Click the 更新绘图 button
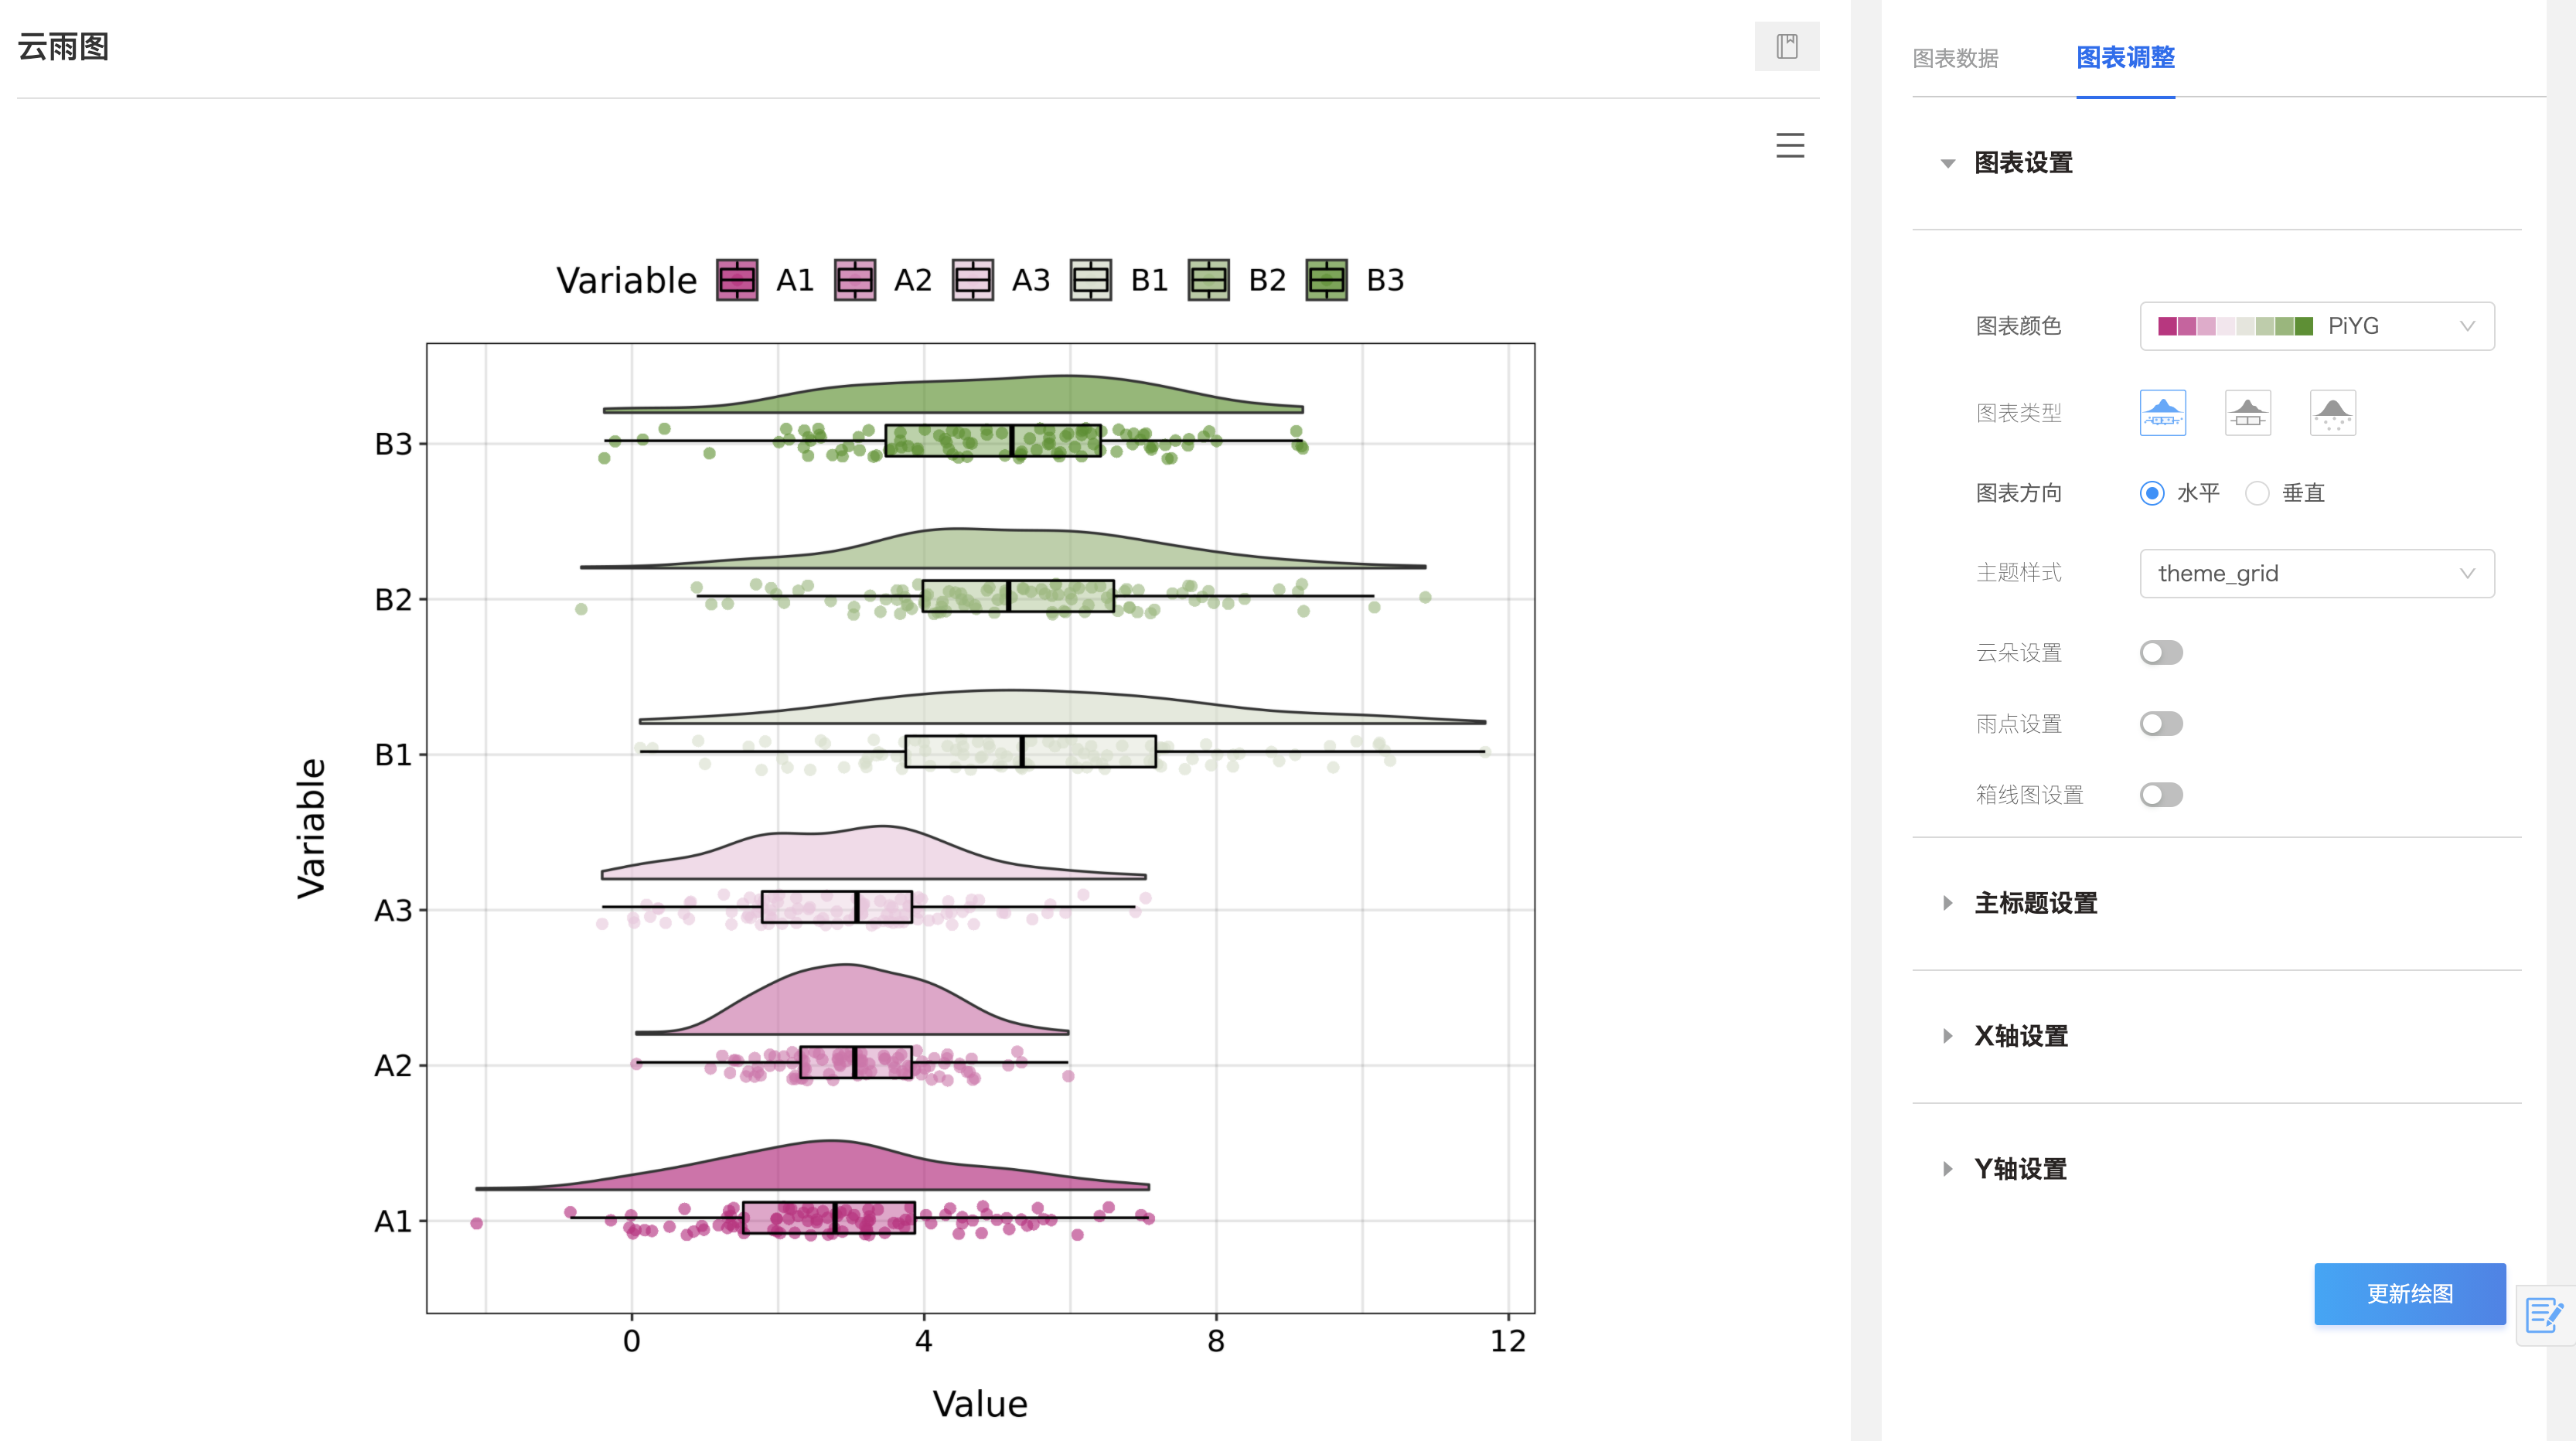This screenshot has height=1441, width=2576. point(2409,1294)
